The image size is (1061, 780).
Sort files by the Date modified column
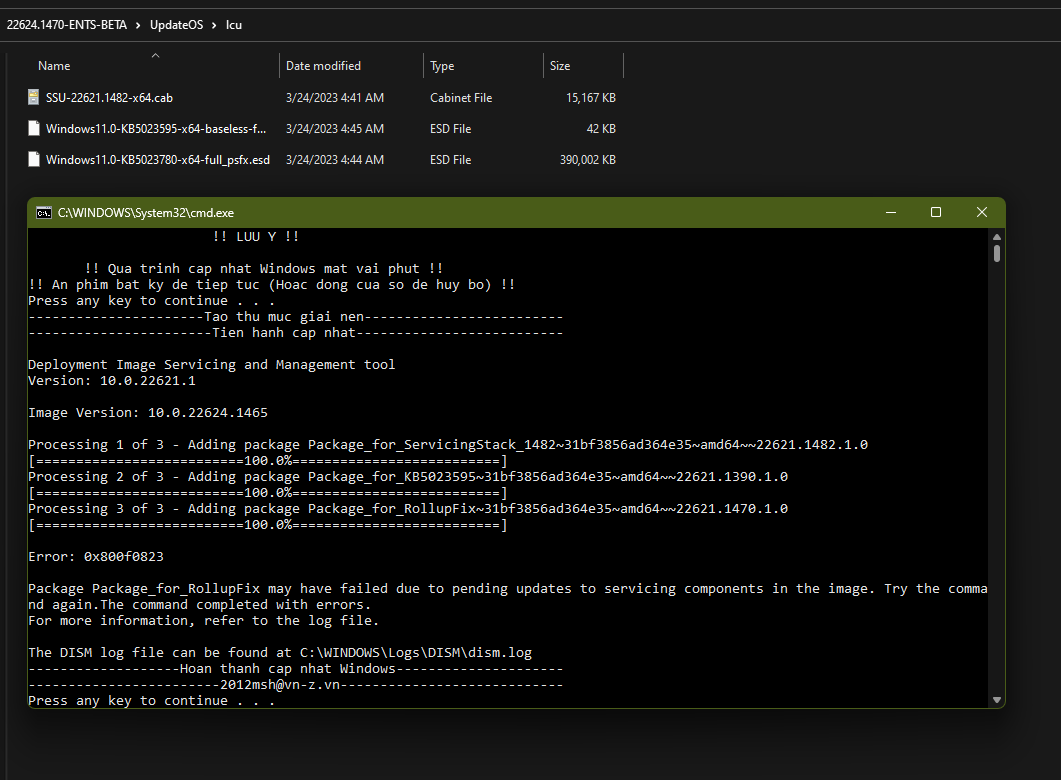click(x=323, y=66)
